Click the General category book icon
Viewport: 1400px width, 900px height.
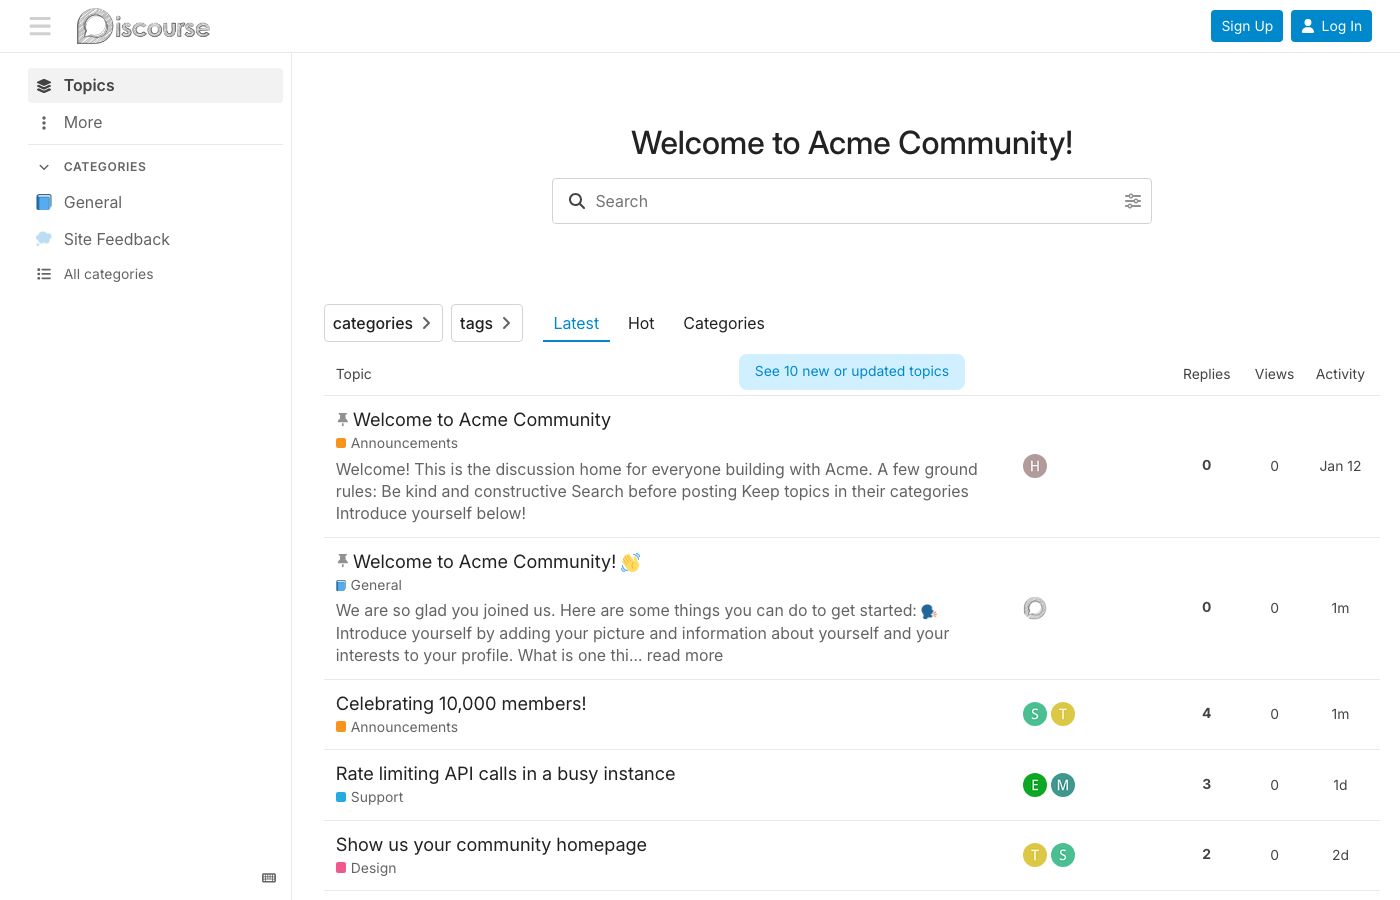click(44, 202)
